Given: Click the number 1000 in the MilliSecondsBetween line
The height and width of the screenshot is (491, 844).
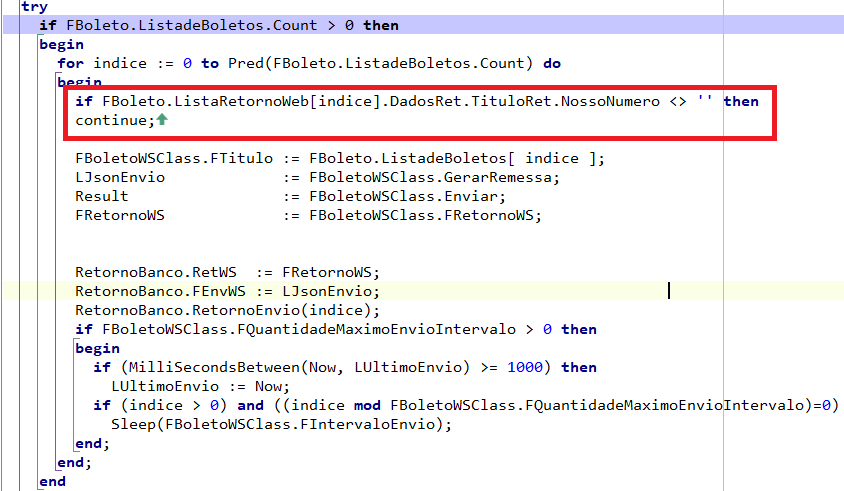Looking at the screenshot, I should [525, 368].
